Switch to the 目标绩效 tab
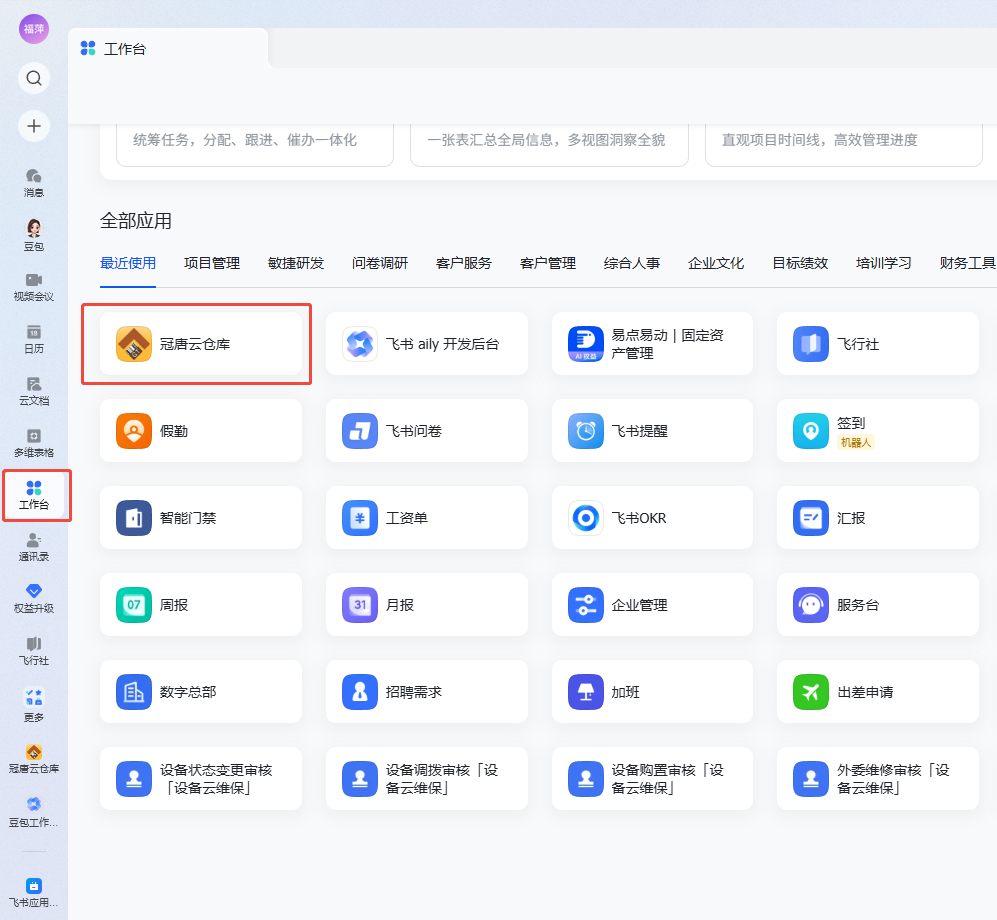997x920 pixels. click(800, 263)
